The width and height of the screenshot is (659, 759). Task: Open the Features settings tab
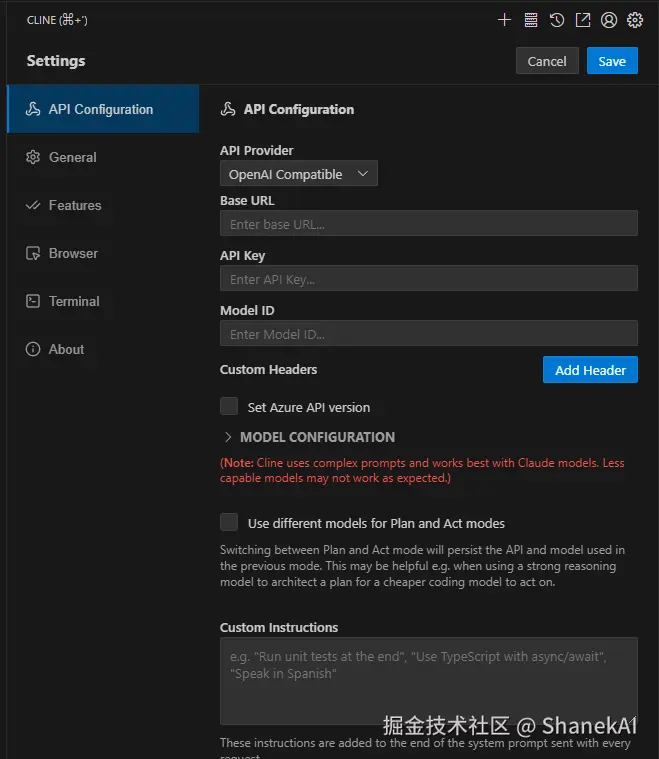click(74, 205)
